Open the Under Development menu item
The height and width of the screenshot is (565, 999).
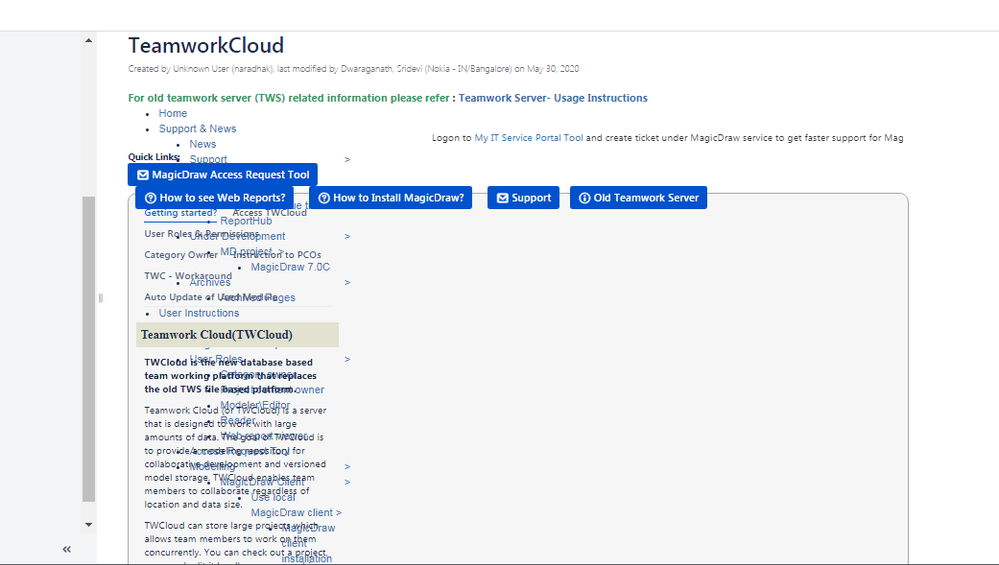tap(238, 236)
